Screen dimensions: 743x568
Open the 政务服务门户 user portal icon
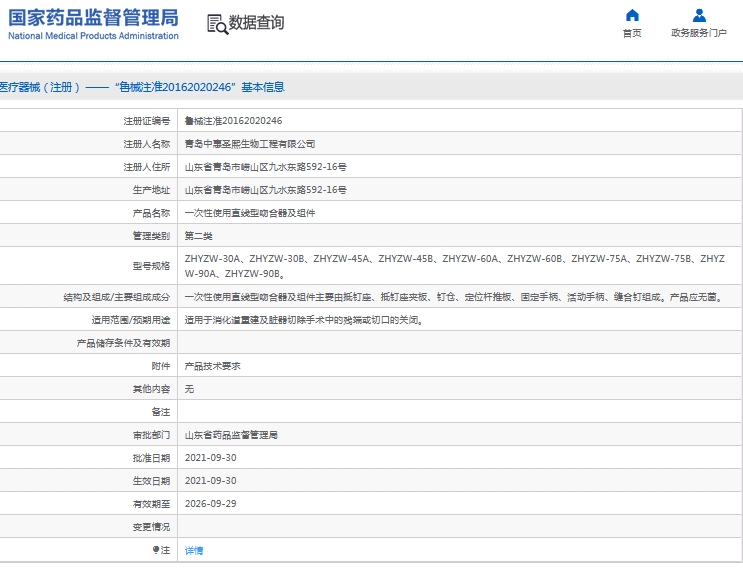click(699, 15)
